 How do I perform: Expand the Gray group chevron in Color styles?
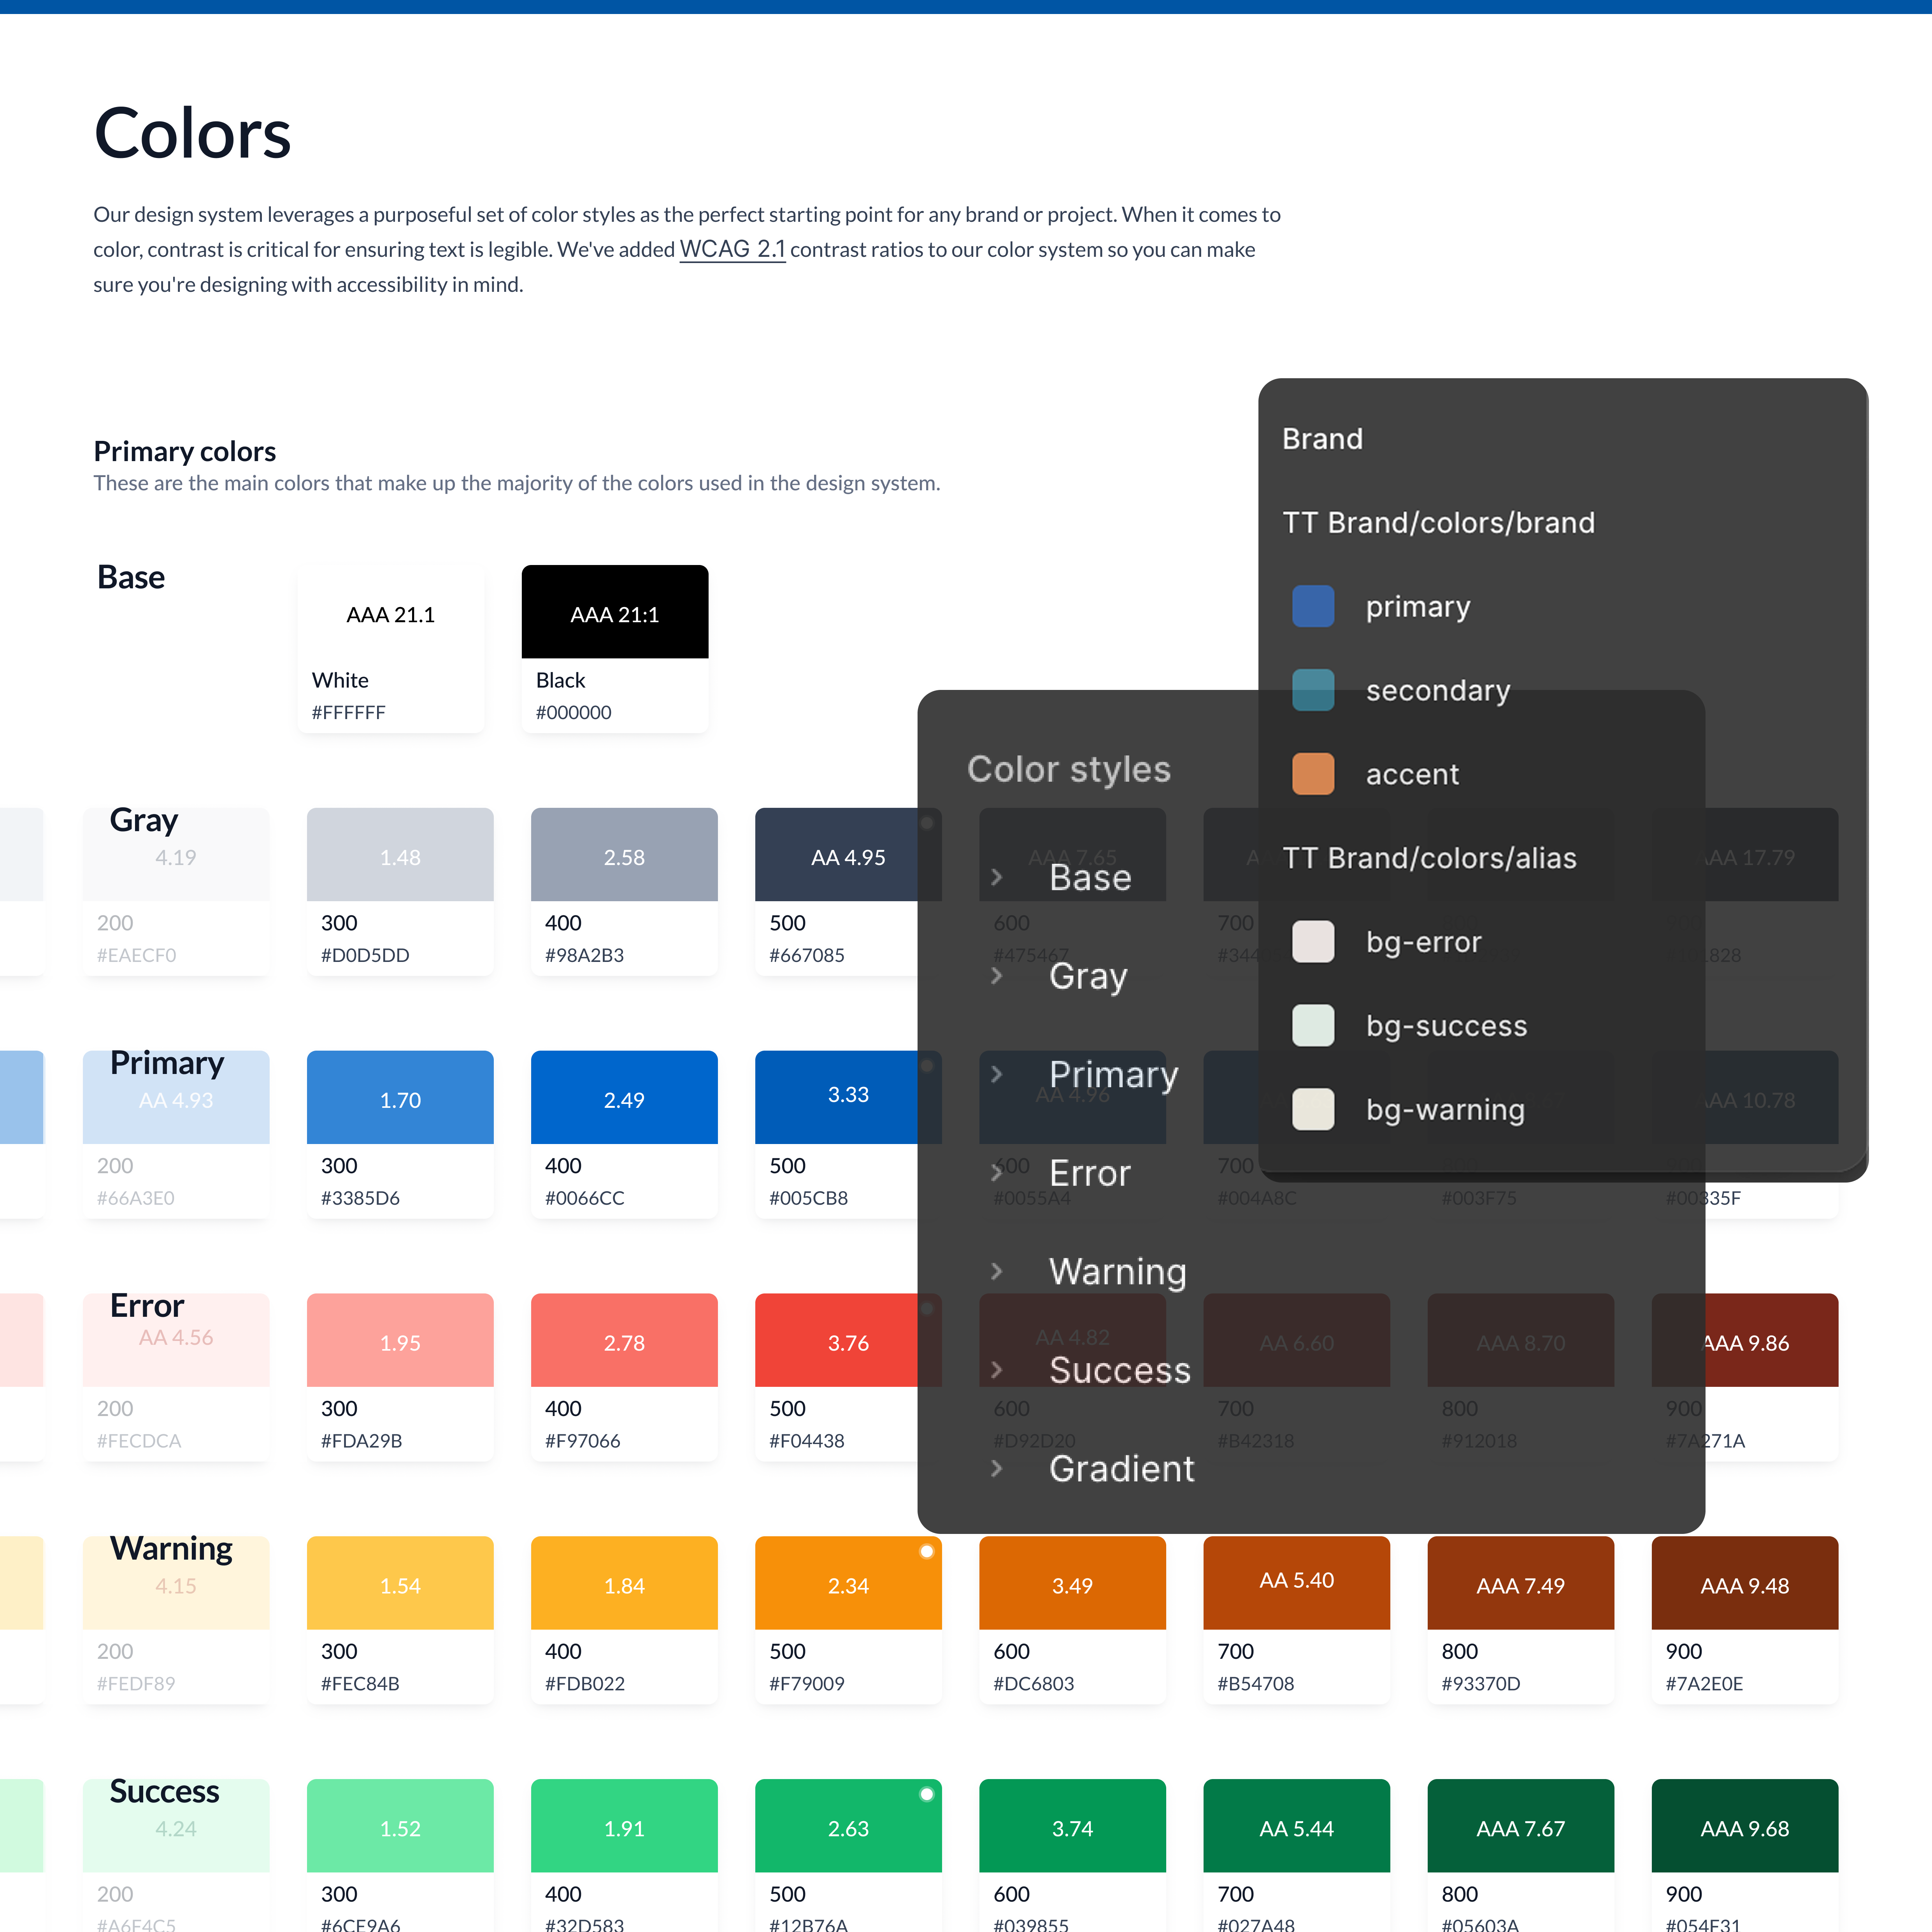tap(996, 976)
